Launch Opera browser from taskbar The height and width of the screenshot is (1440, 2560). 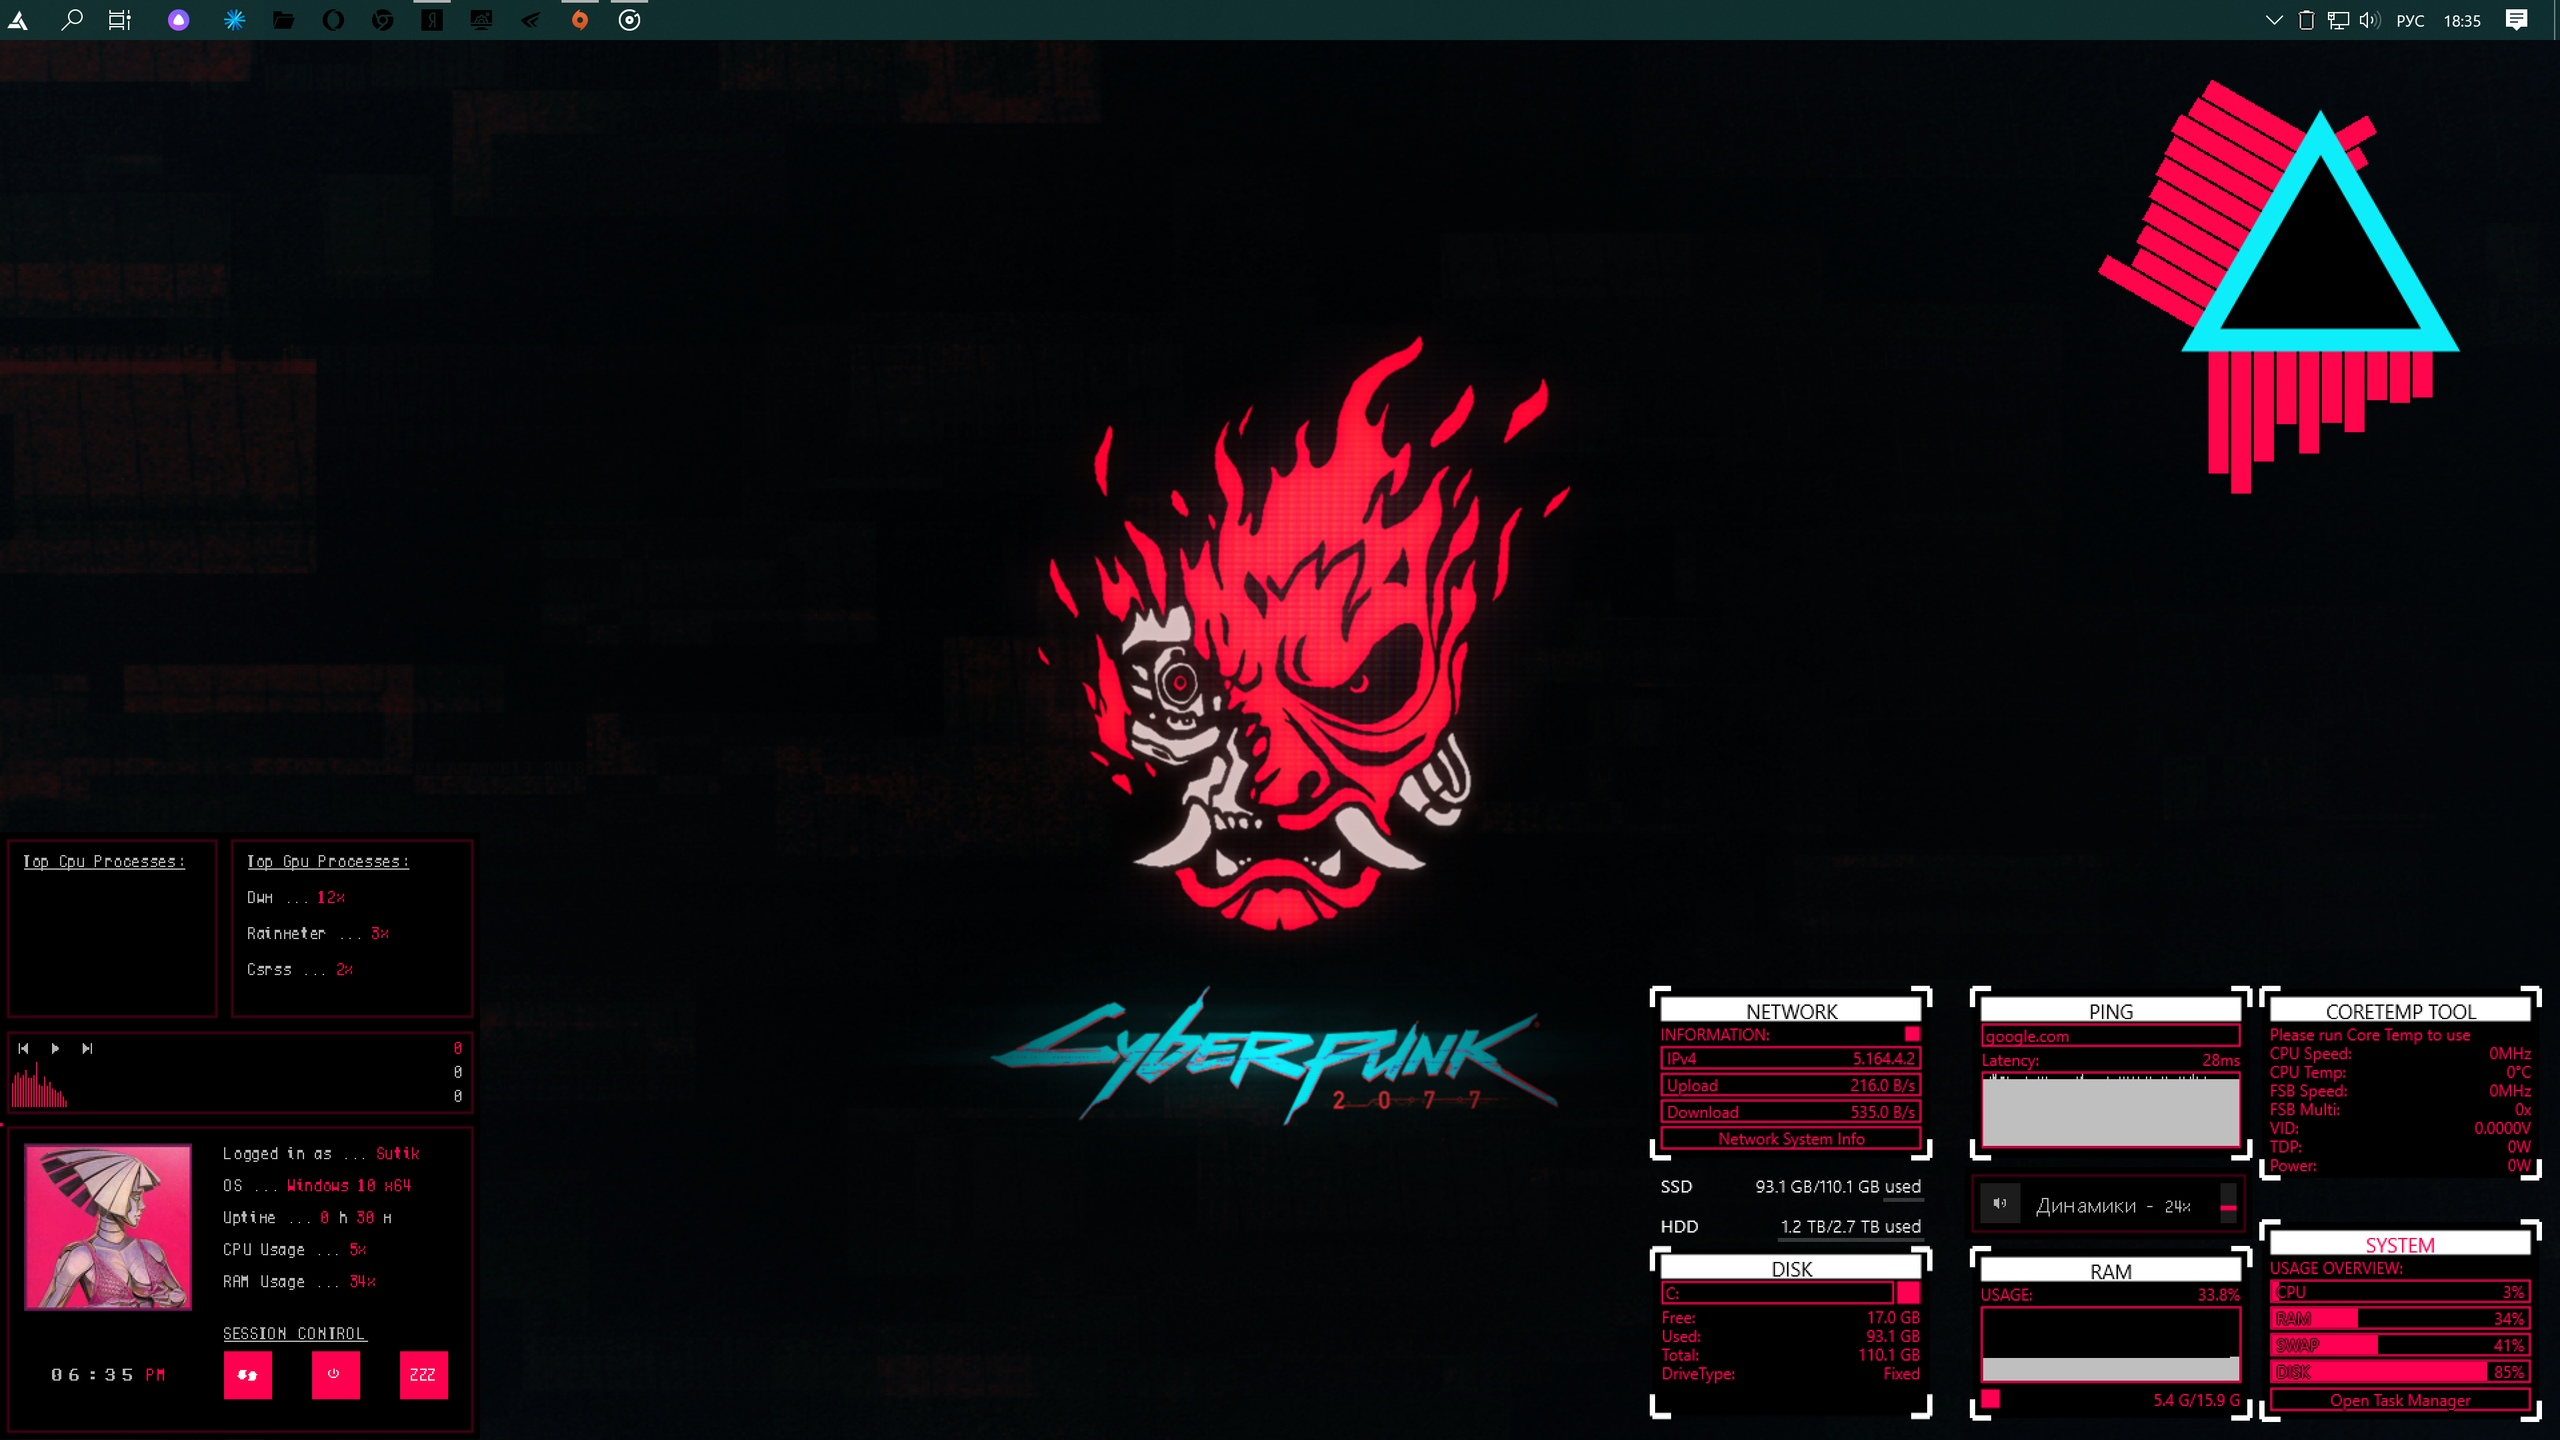coord(333,20)
